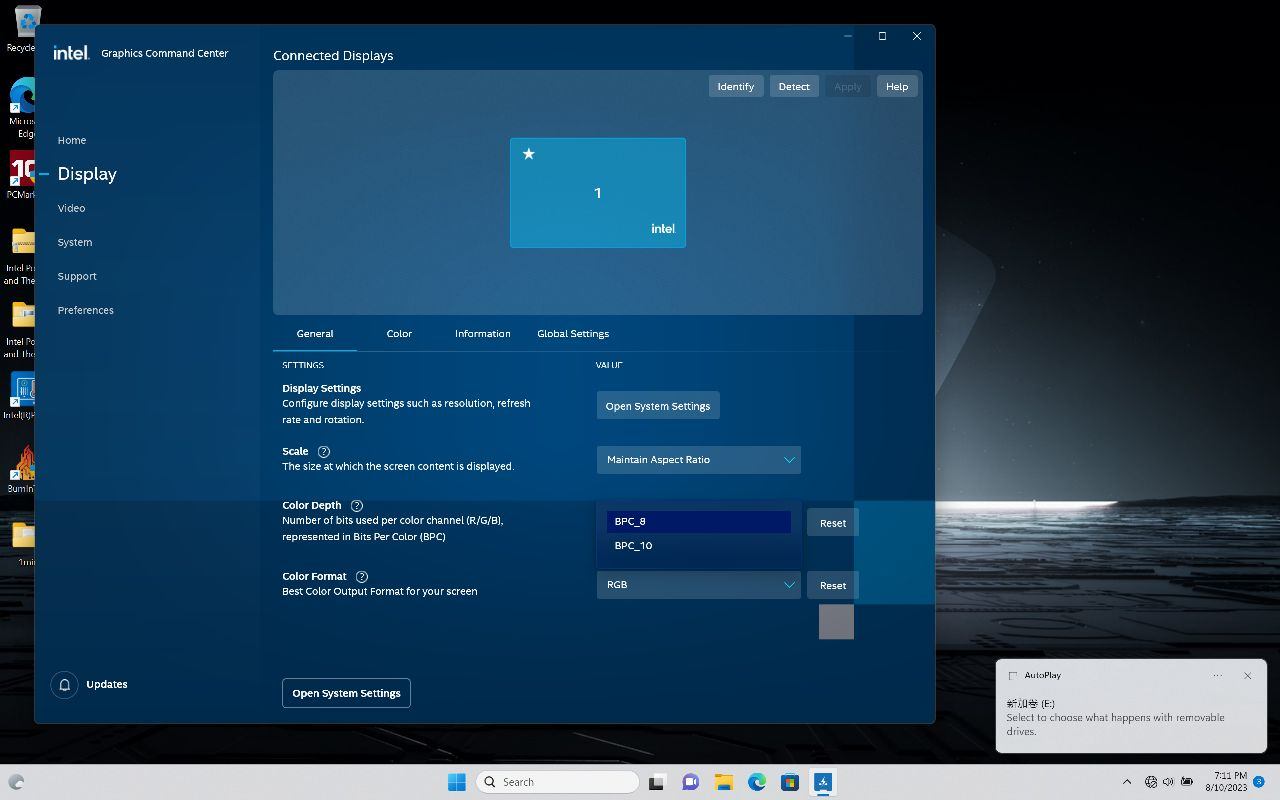
Task: Open the Color Format help question mark
Action: tap(362, 577)
